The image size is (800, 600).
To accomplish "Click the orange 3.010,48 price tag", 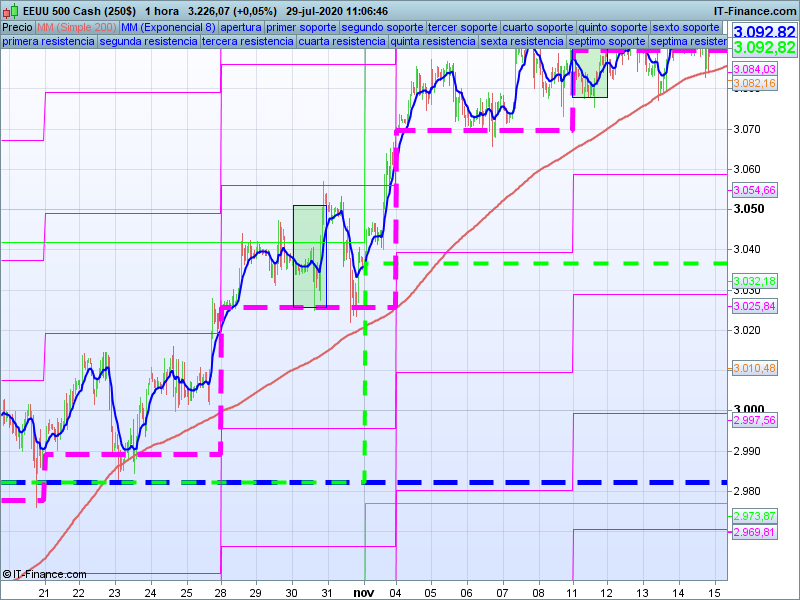I will click(754, 369).
